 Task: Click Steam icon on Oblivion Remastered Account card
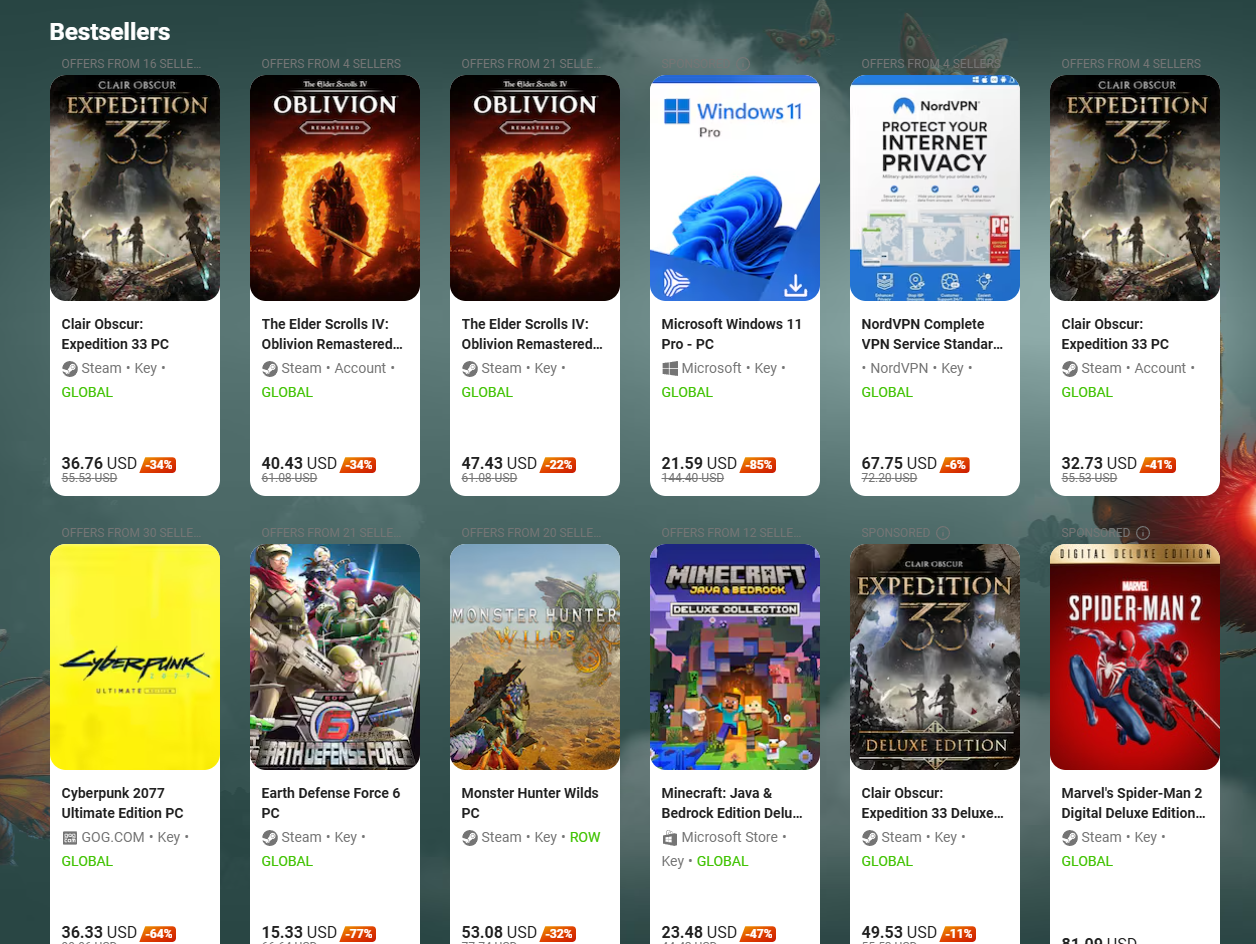click(269, 368)
